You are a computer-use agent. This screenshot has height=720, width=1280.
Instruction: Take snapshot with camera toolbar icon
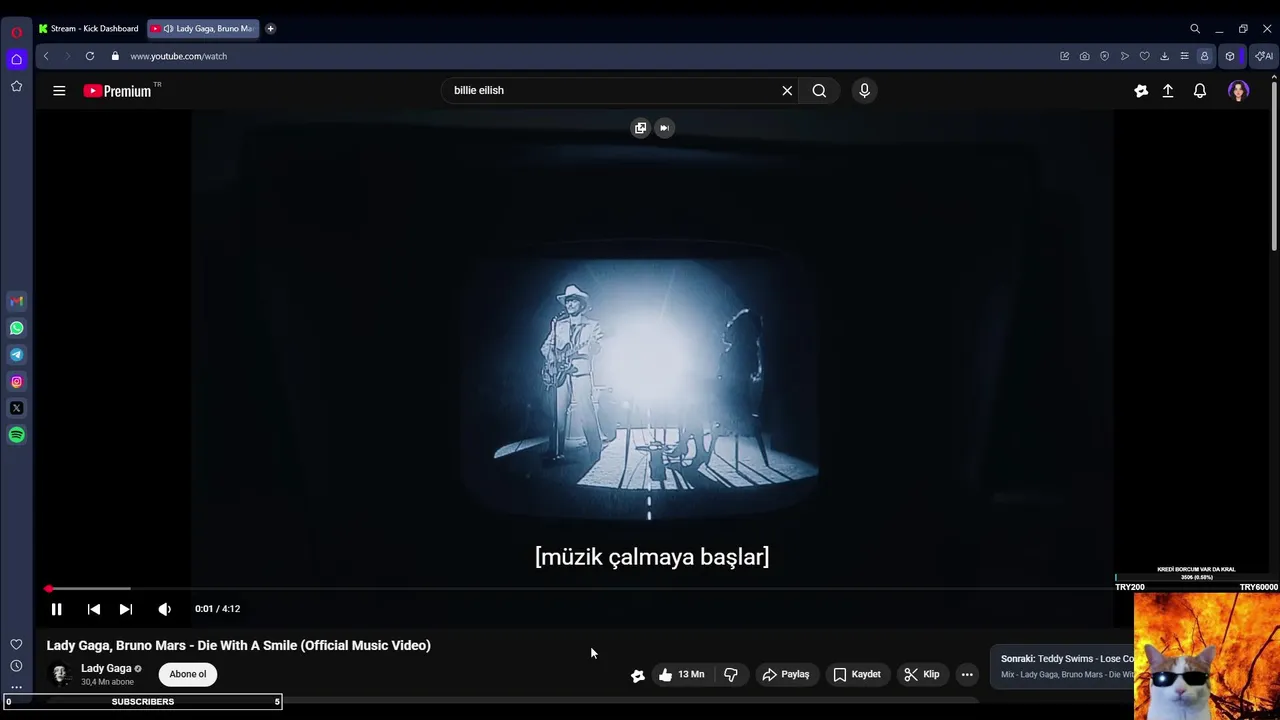(1084, 56)
